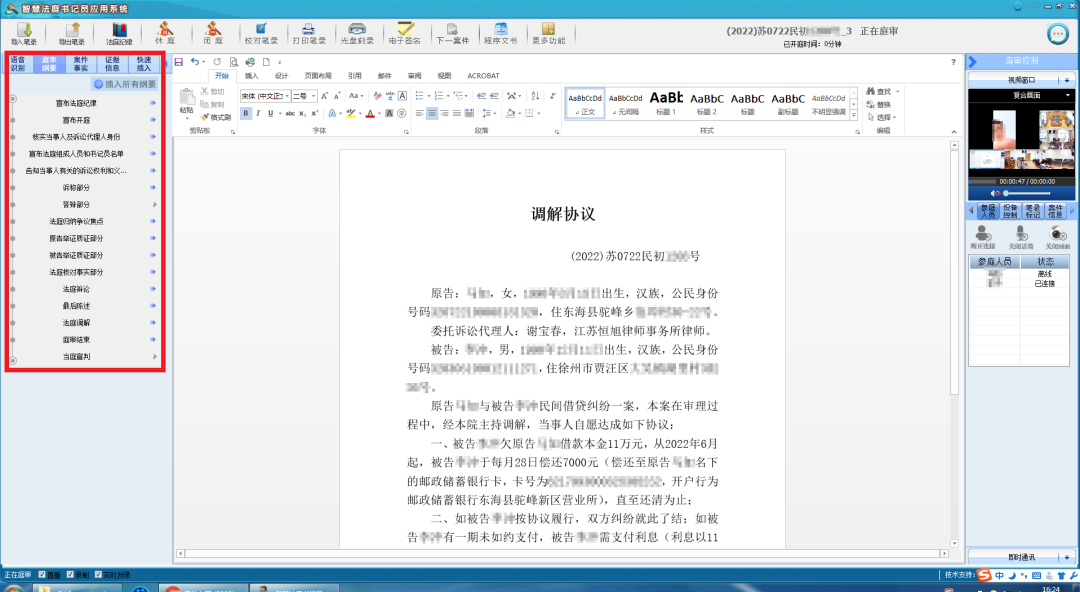Switch to the 页面布局 ribbon tab
This screenshot has height=592, width=1080.
[318, 76]
